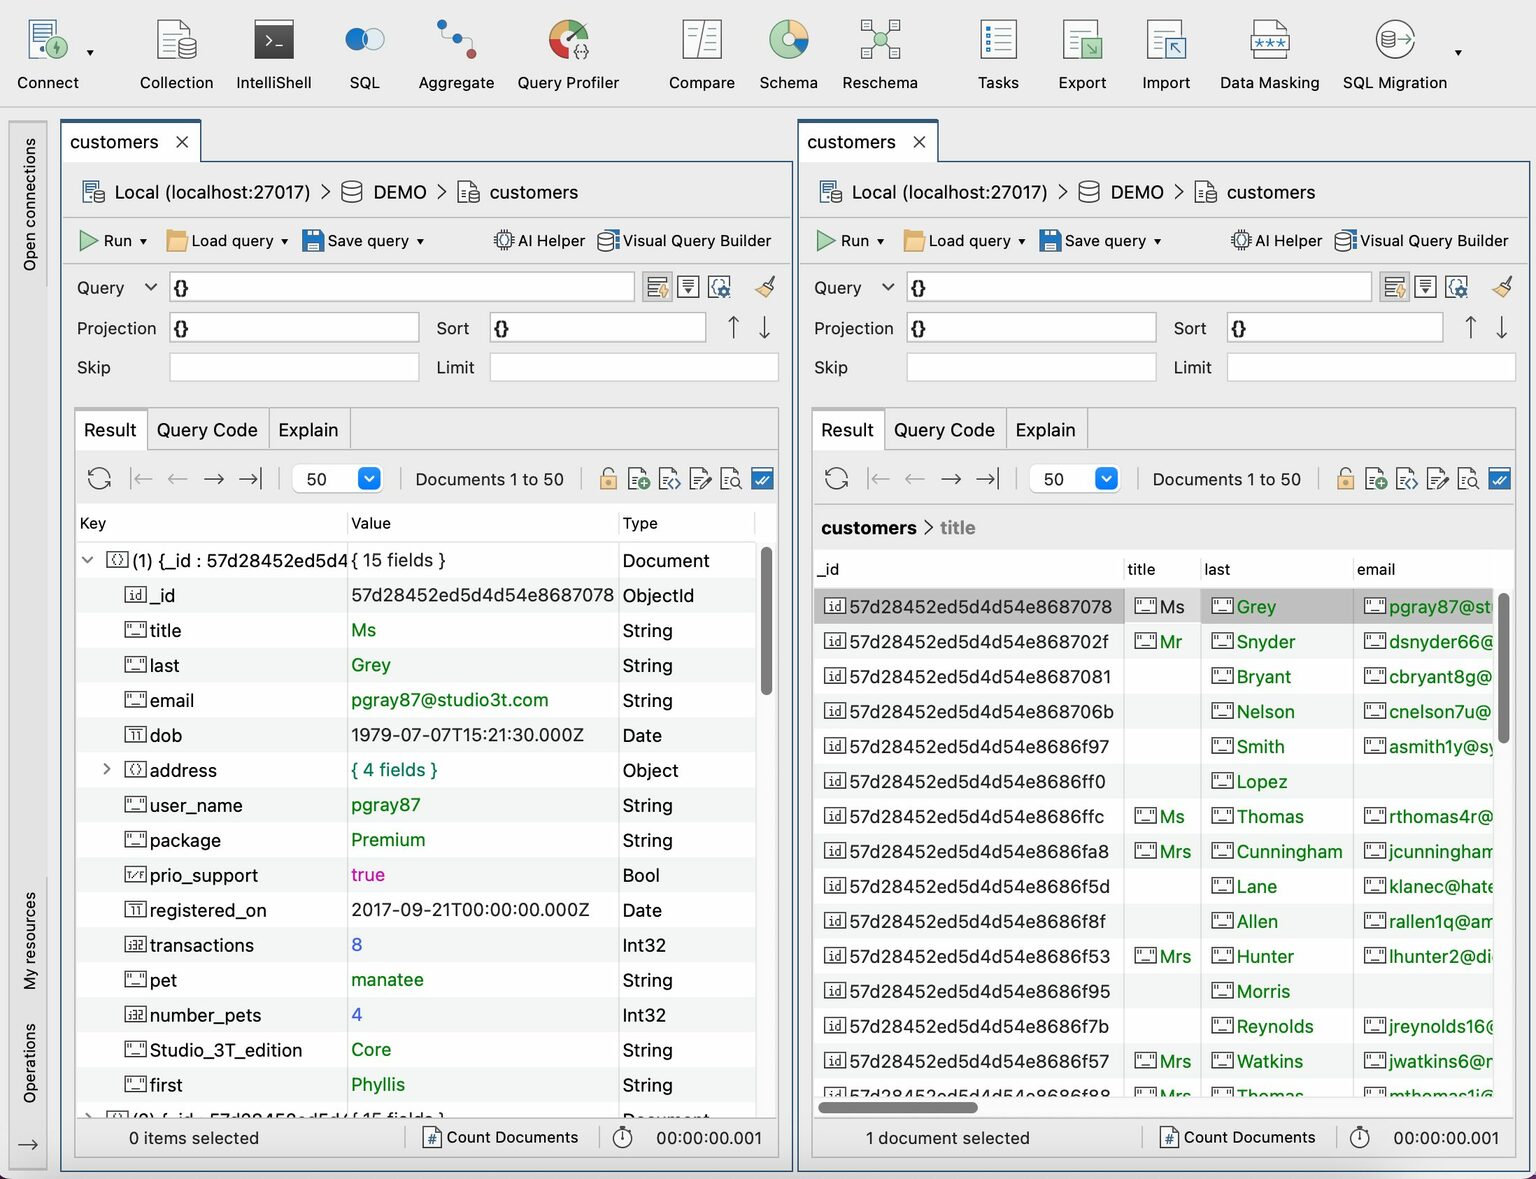Click inside the Limit input field

pos(633,367)
